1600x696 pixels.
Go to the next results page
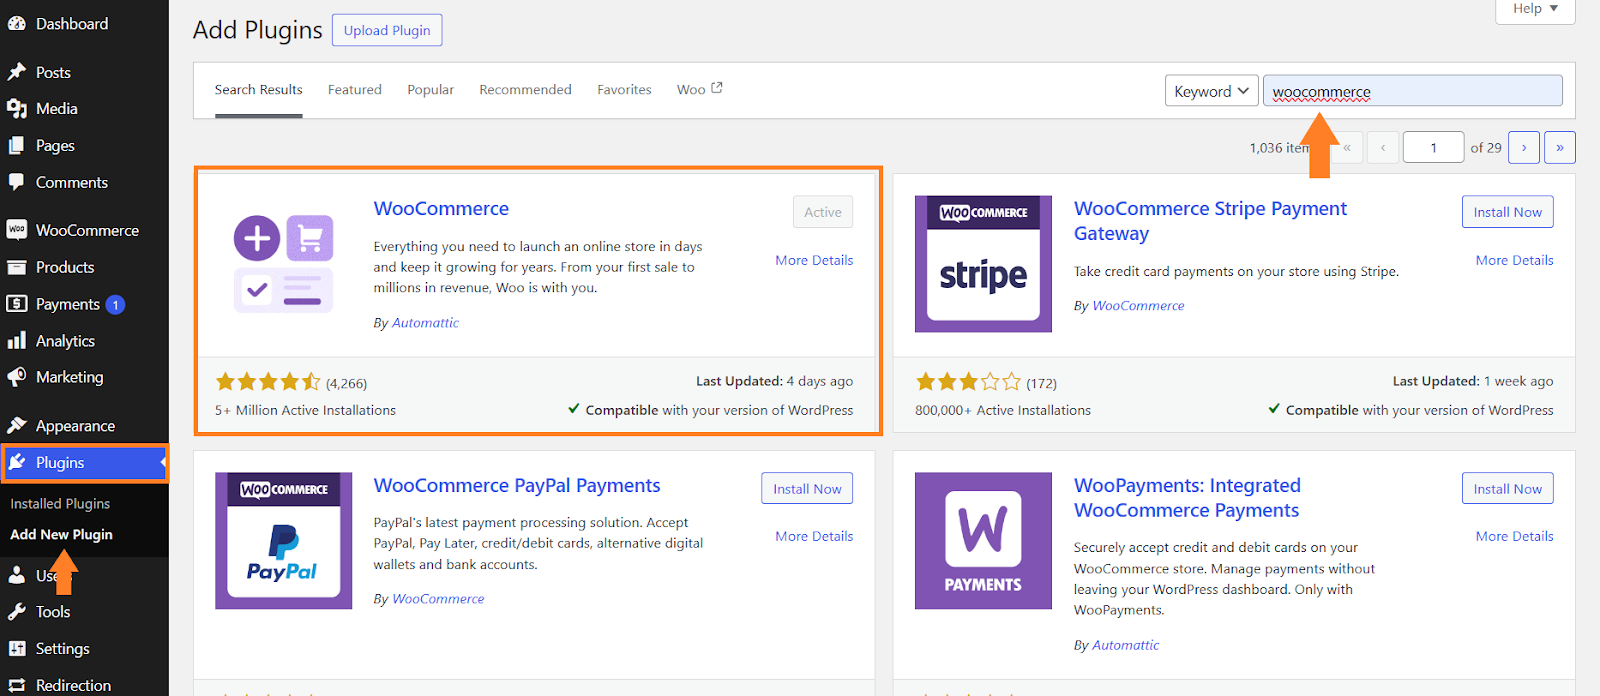(1524, 148)
